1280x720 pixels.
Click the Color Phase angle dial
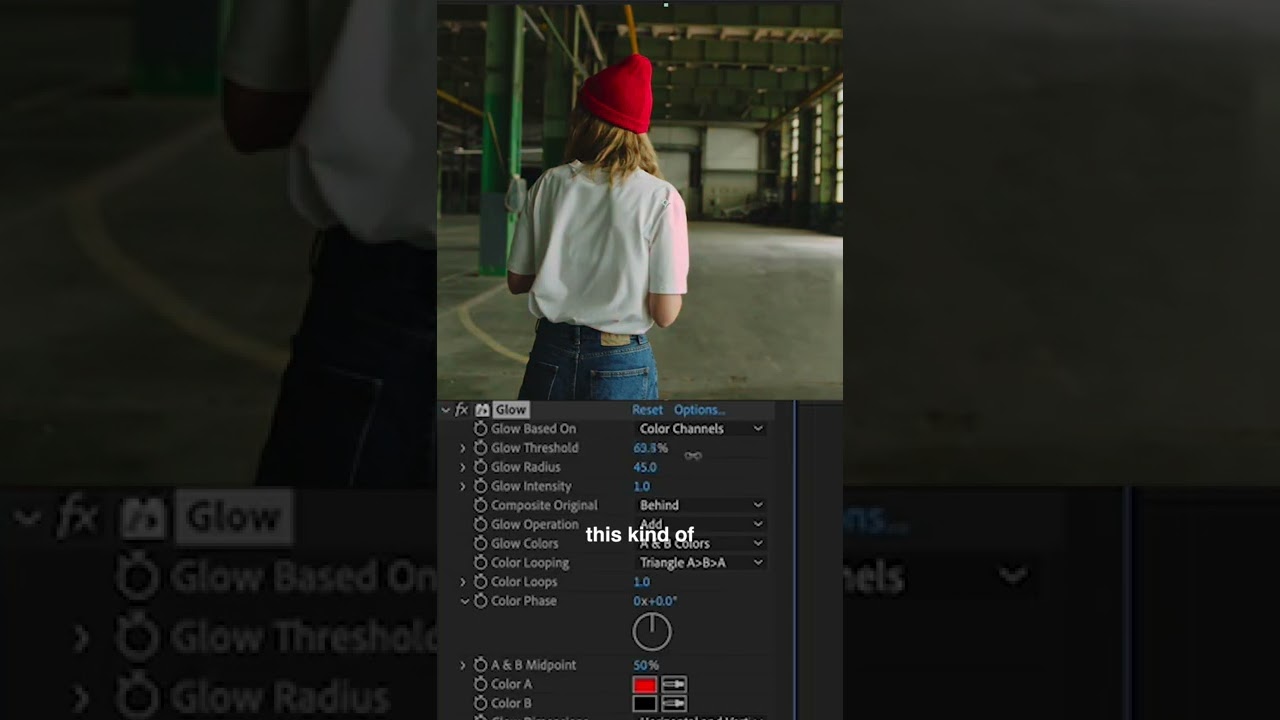click(652, 632)
